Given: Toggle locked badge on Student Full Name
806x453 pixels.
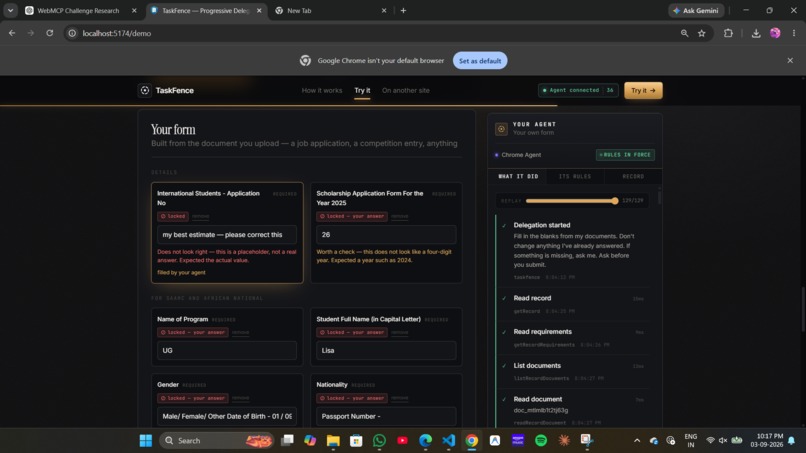Looking at the screenshot, I should tap(352, 333).
